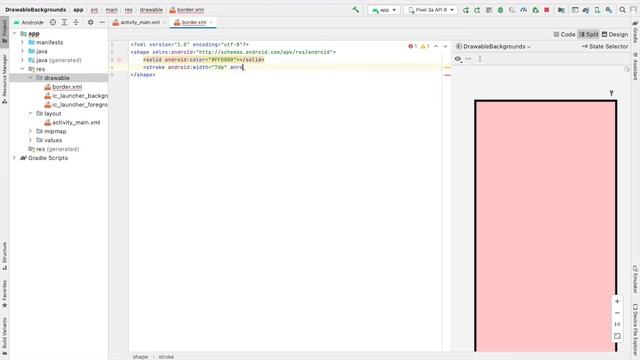Click the Search Everywhere magnifier icon
This screenshot has height=360, width=640.
click(x=622, y=10)
